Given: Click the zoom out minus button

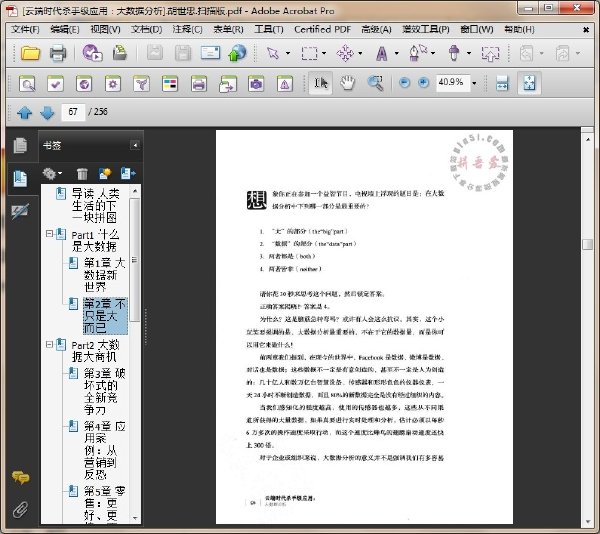Looking at the screenshot, I should [x=404, y=82].
